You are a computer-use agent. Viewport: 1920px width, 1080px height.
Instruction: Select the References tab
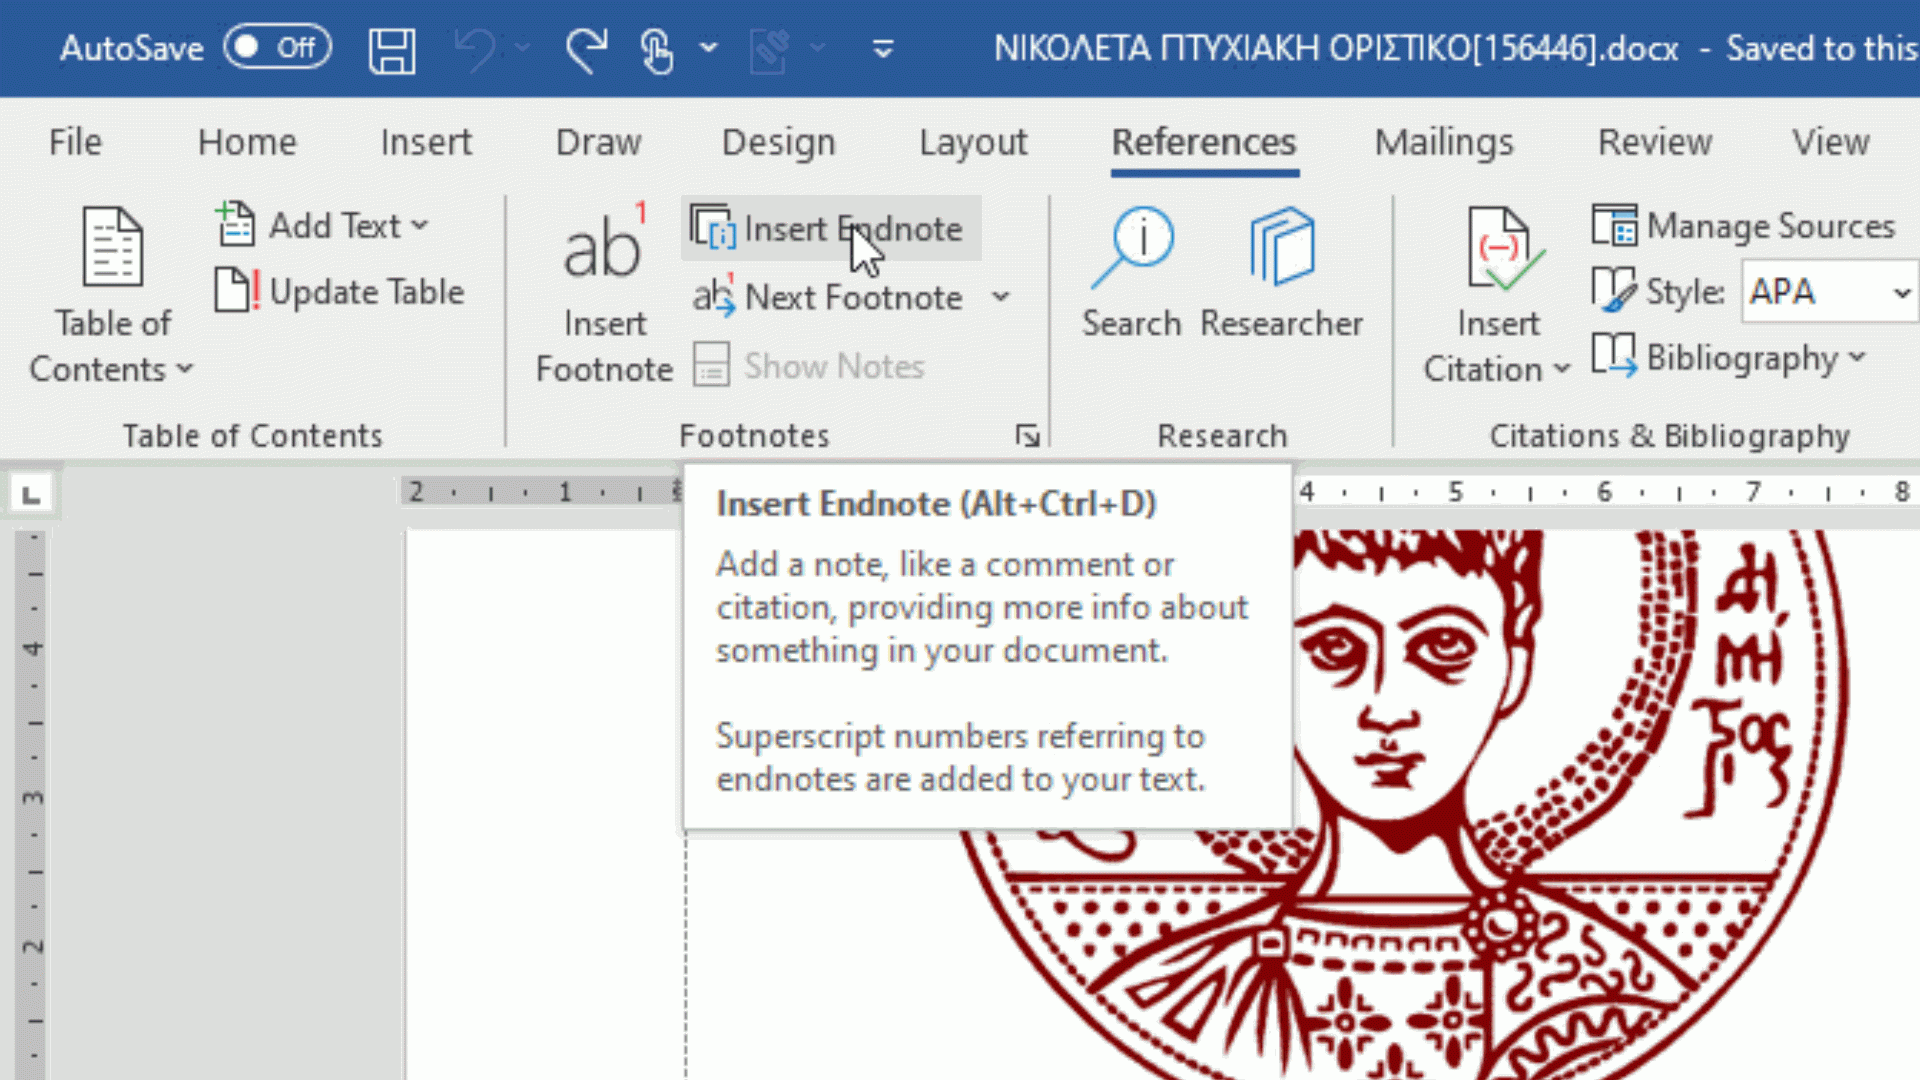1204,142
